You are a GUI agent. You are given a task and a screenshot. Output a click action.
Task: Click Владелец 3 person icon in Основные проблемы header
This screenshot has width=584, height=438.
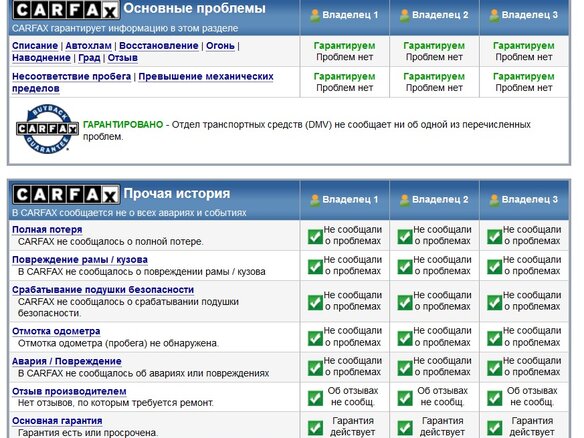coord(494,15)
